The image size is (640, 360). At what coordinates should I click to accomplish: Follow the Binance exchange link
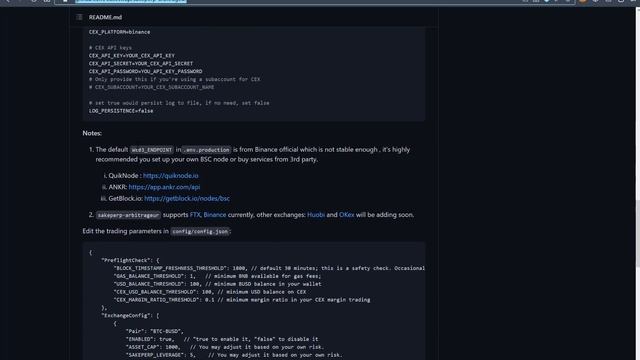[215, 215]
